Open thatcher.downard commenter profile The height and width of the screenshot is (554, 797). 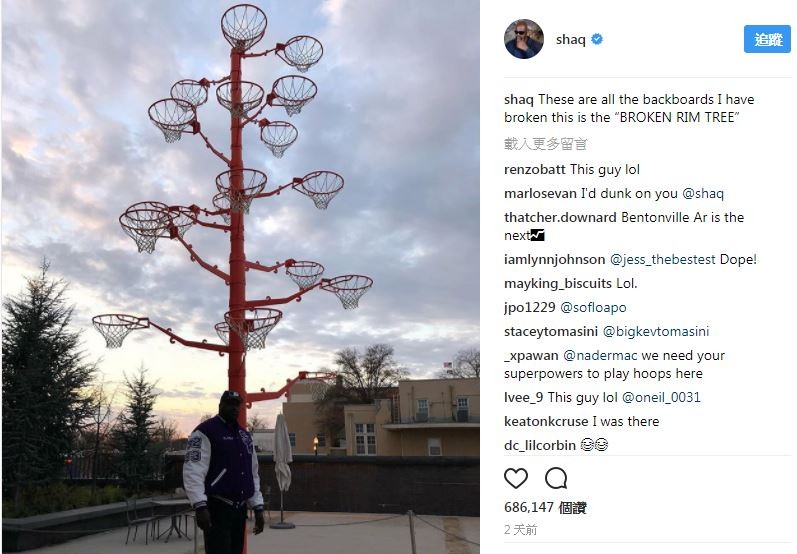(x=560, y=217)
